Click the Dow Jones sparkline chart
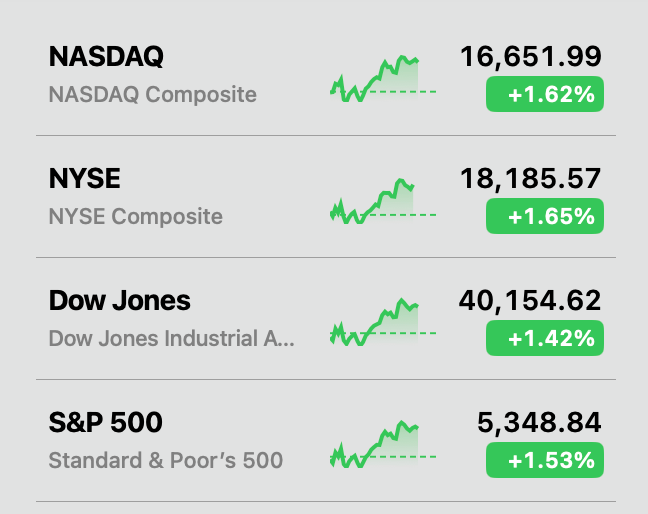The width and height of the screenshot is (648, 514). (383, 323)
